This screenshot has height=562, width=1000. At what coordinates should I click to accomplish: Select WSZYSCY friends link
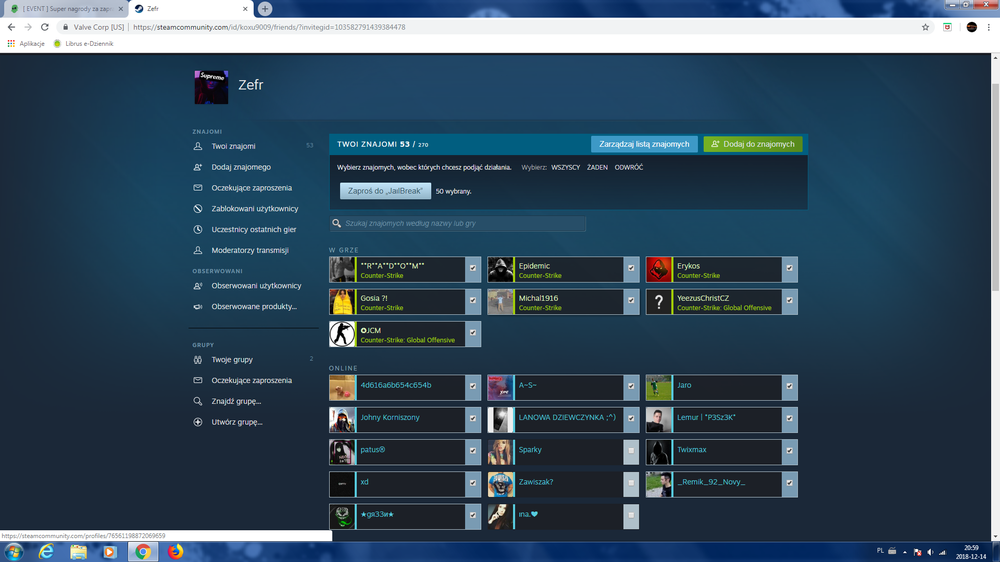point(566,167)
